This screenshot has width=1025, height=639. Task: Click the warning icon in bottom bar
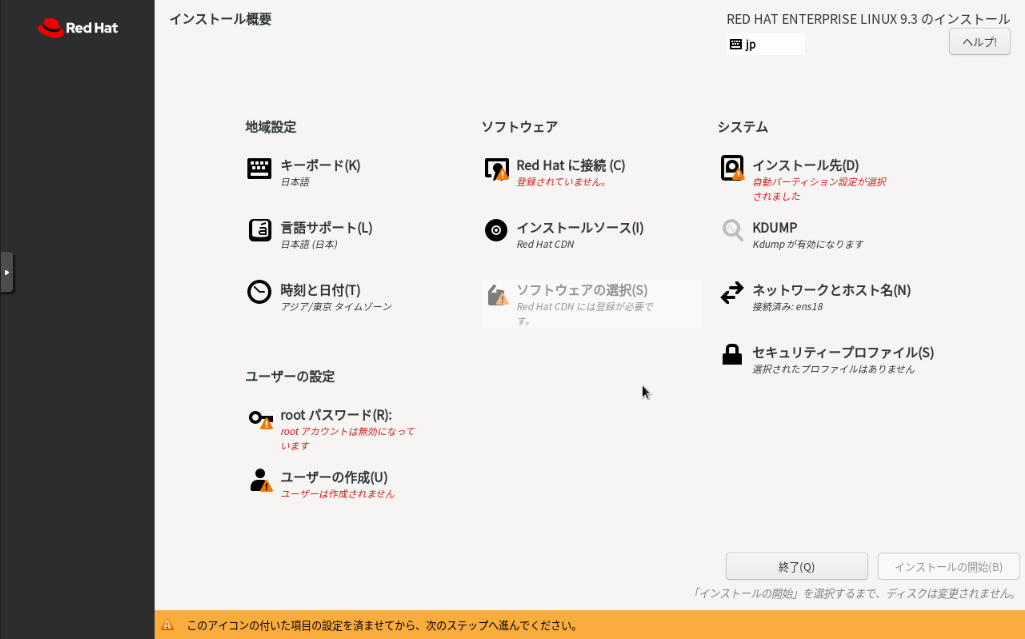[167, 625]
